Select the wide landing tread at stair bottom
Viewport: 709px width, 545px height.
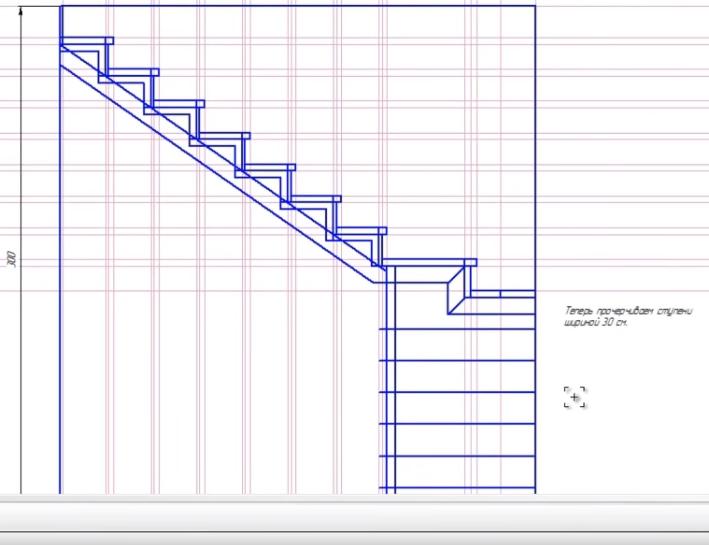click(428, 263)
